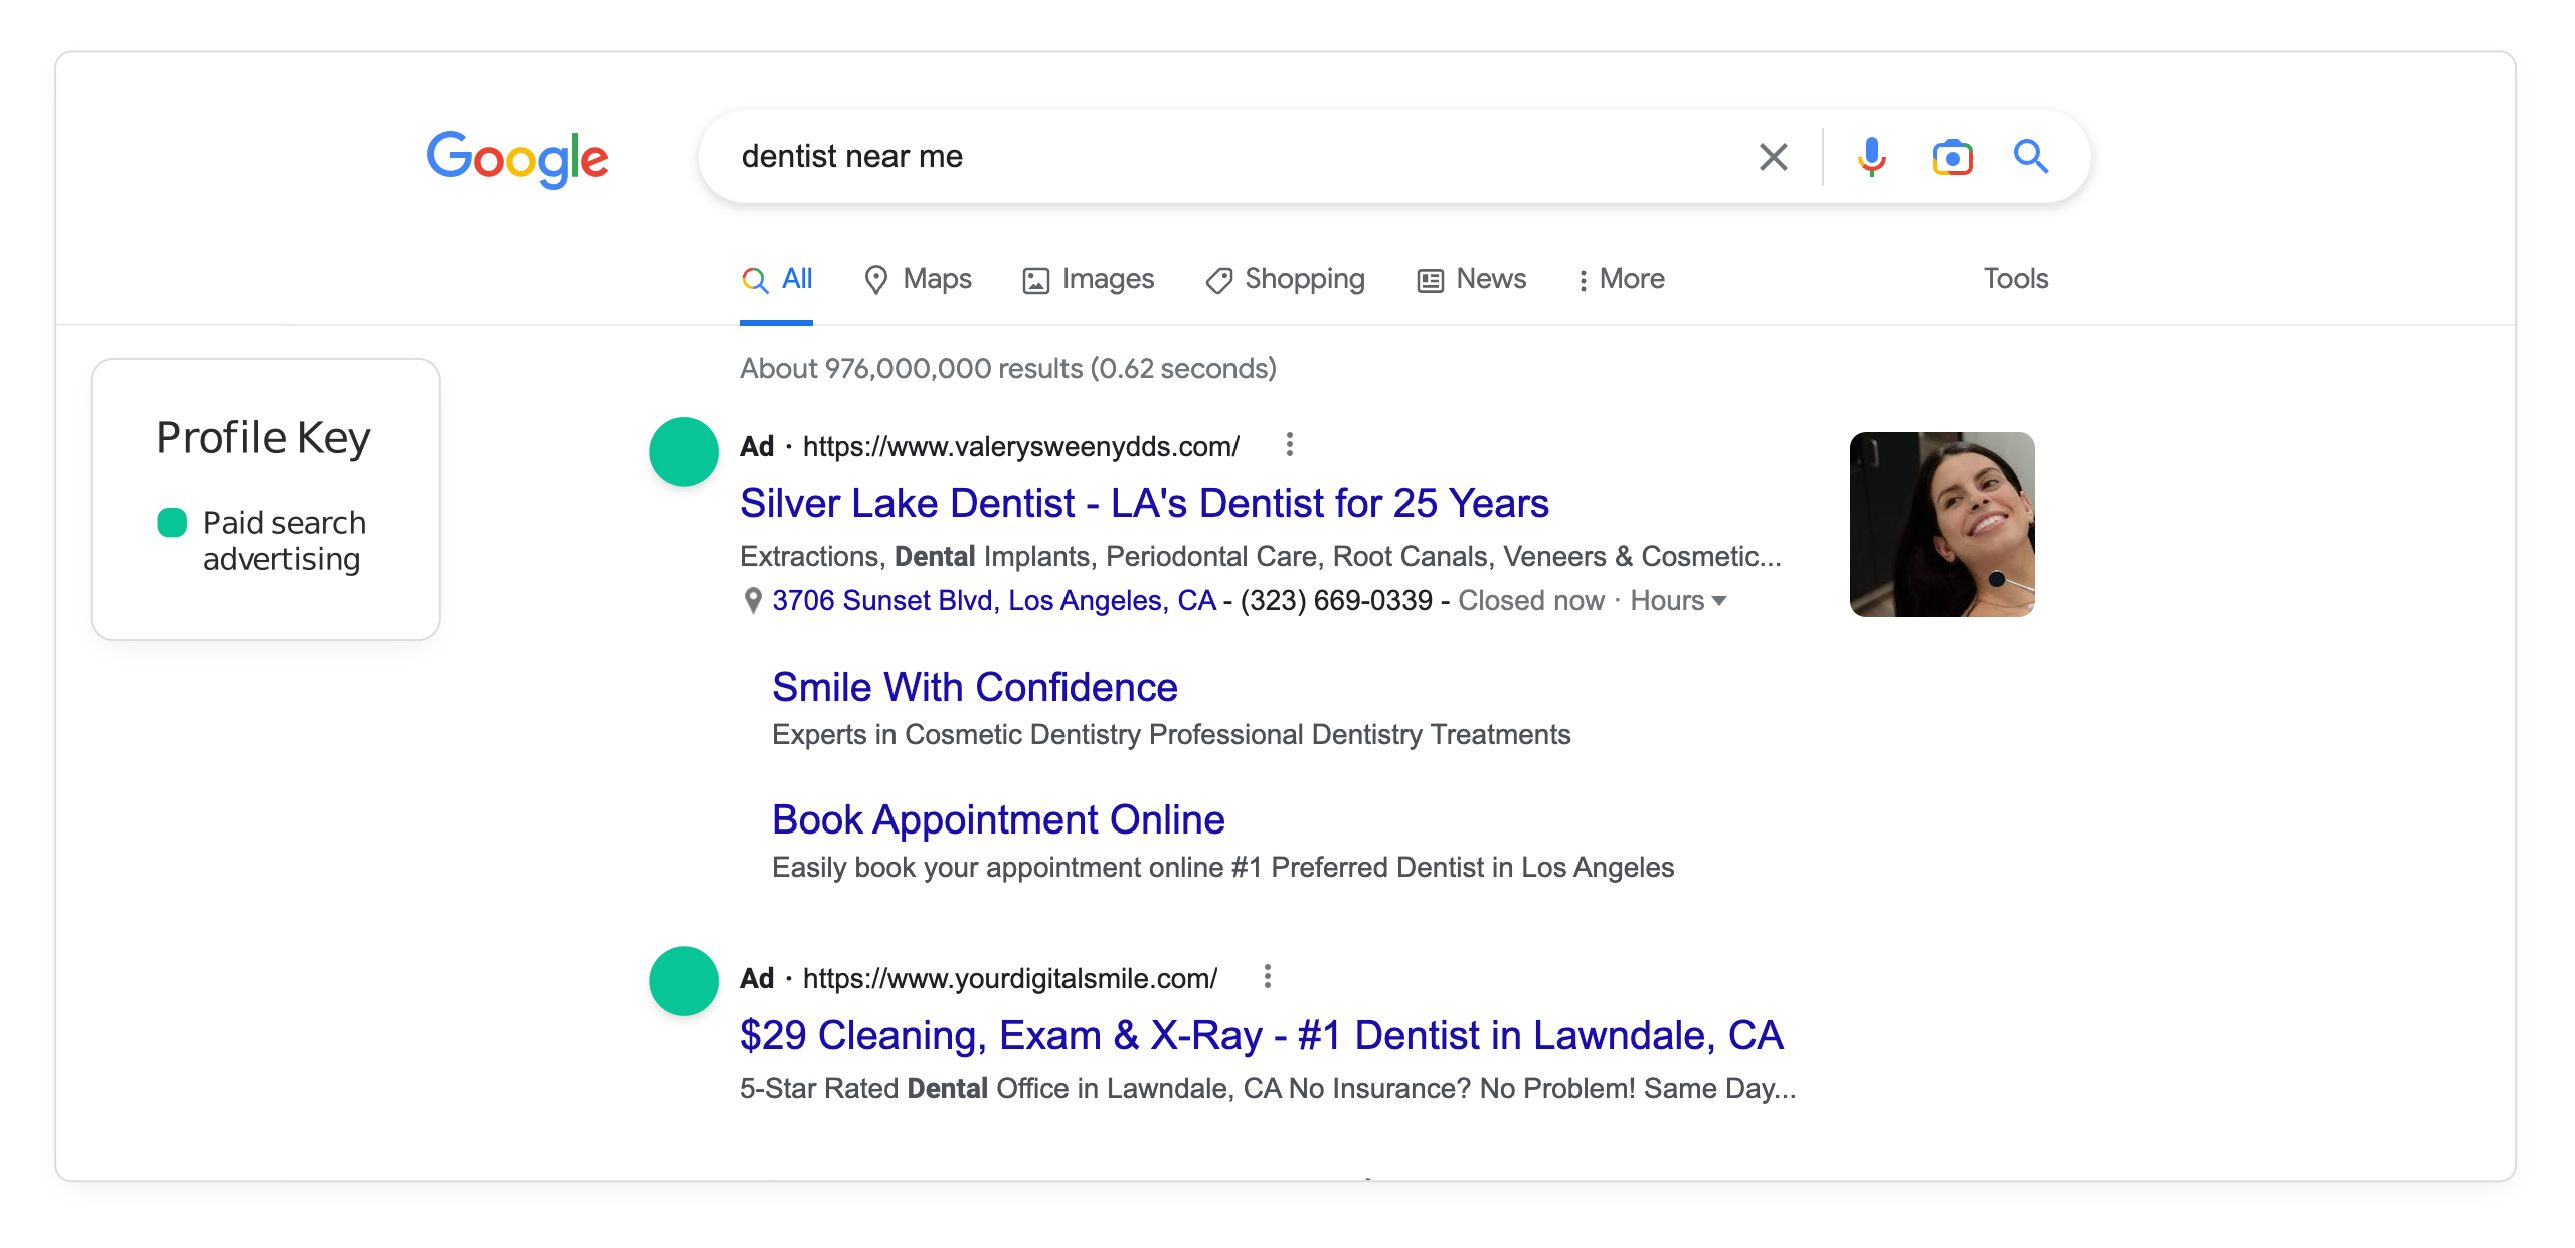Open the 'Book Appointment Online' sitelink
The image size is (2575, 1248).
[998, 820]
